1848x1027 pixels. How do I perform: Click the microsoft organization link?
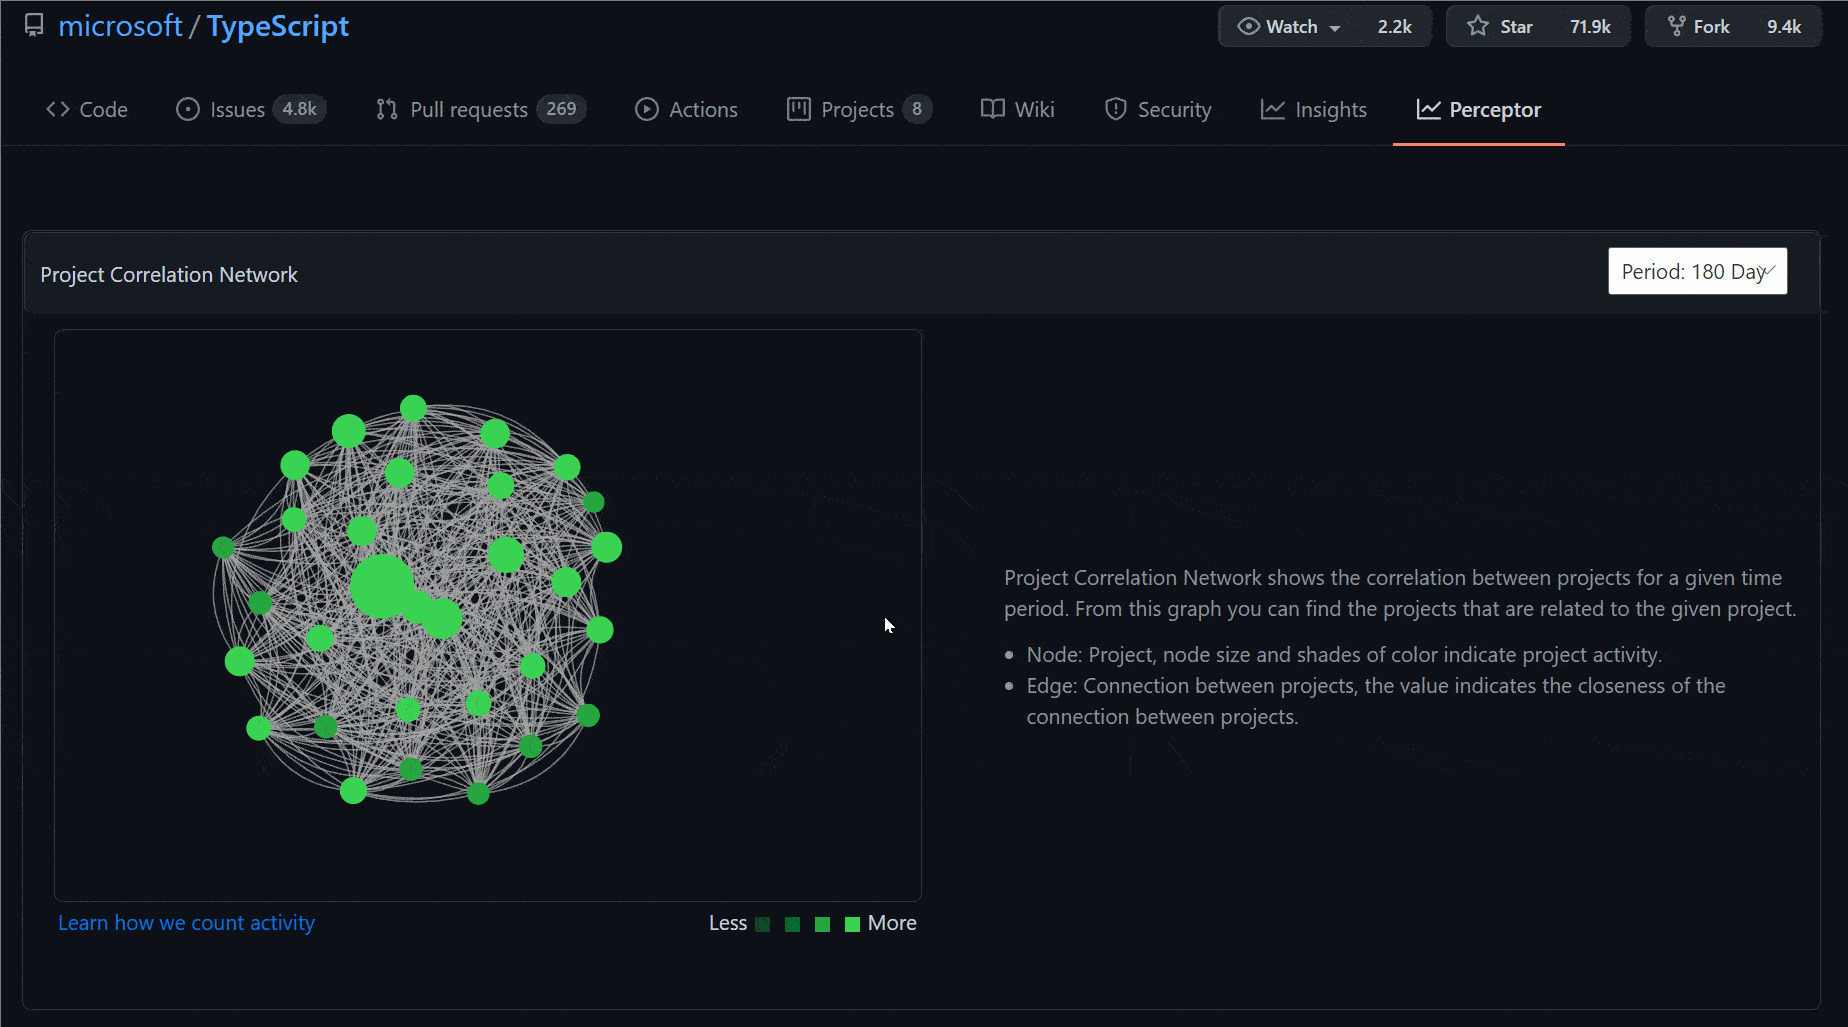pos(120,25)
